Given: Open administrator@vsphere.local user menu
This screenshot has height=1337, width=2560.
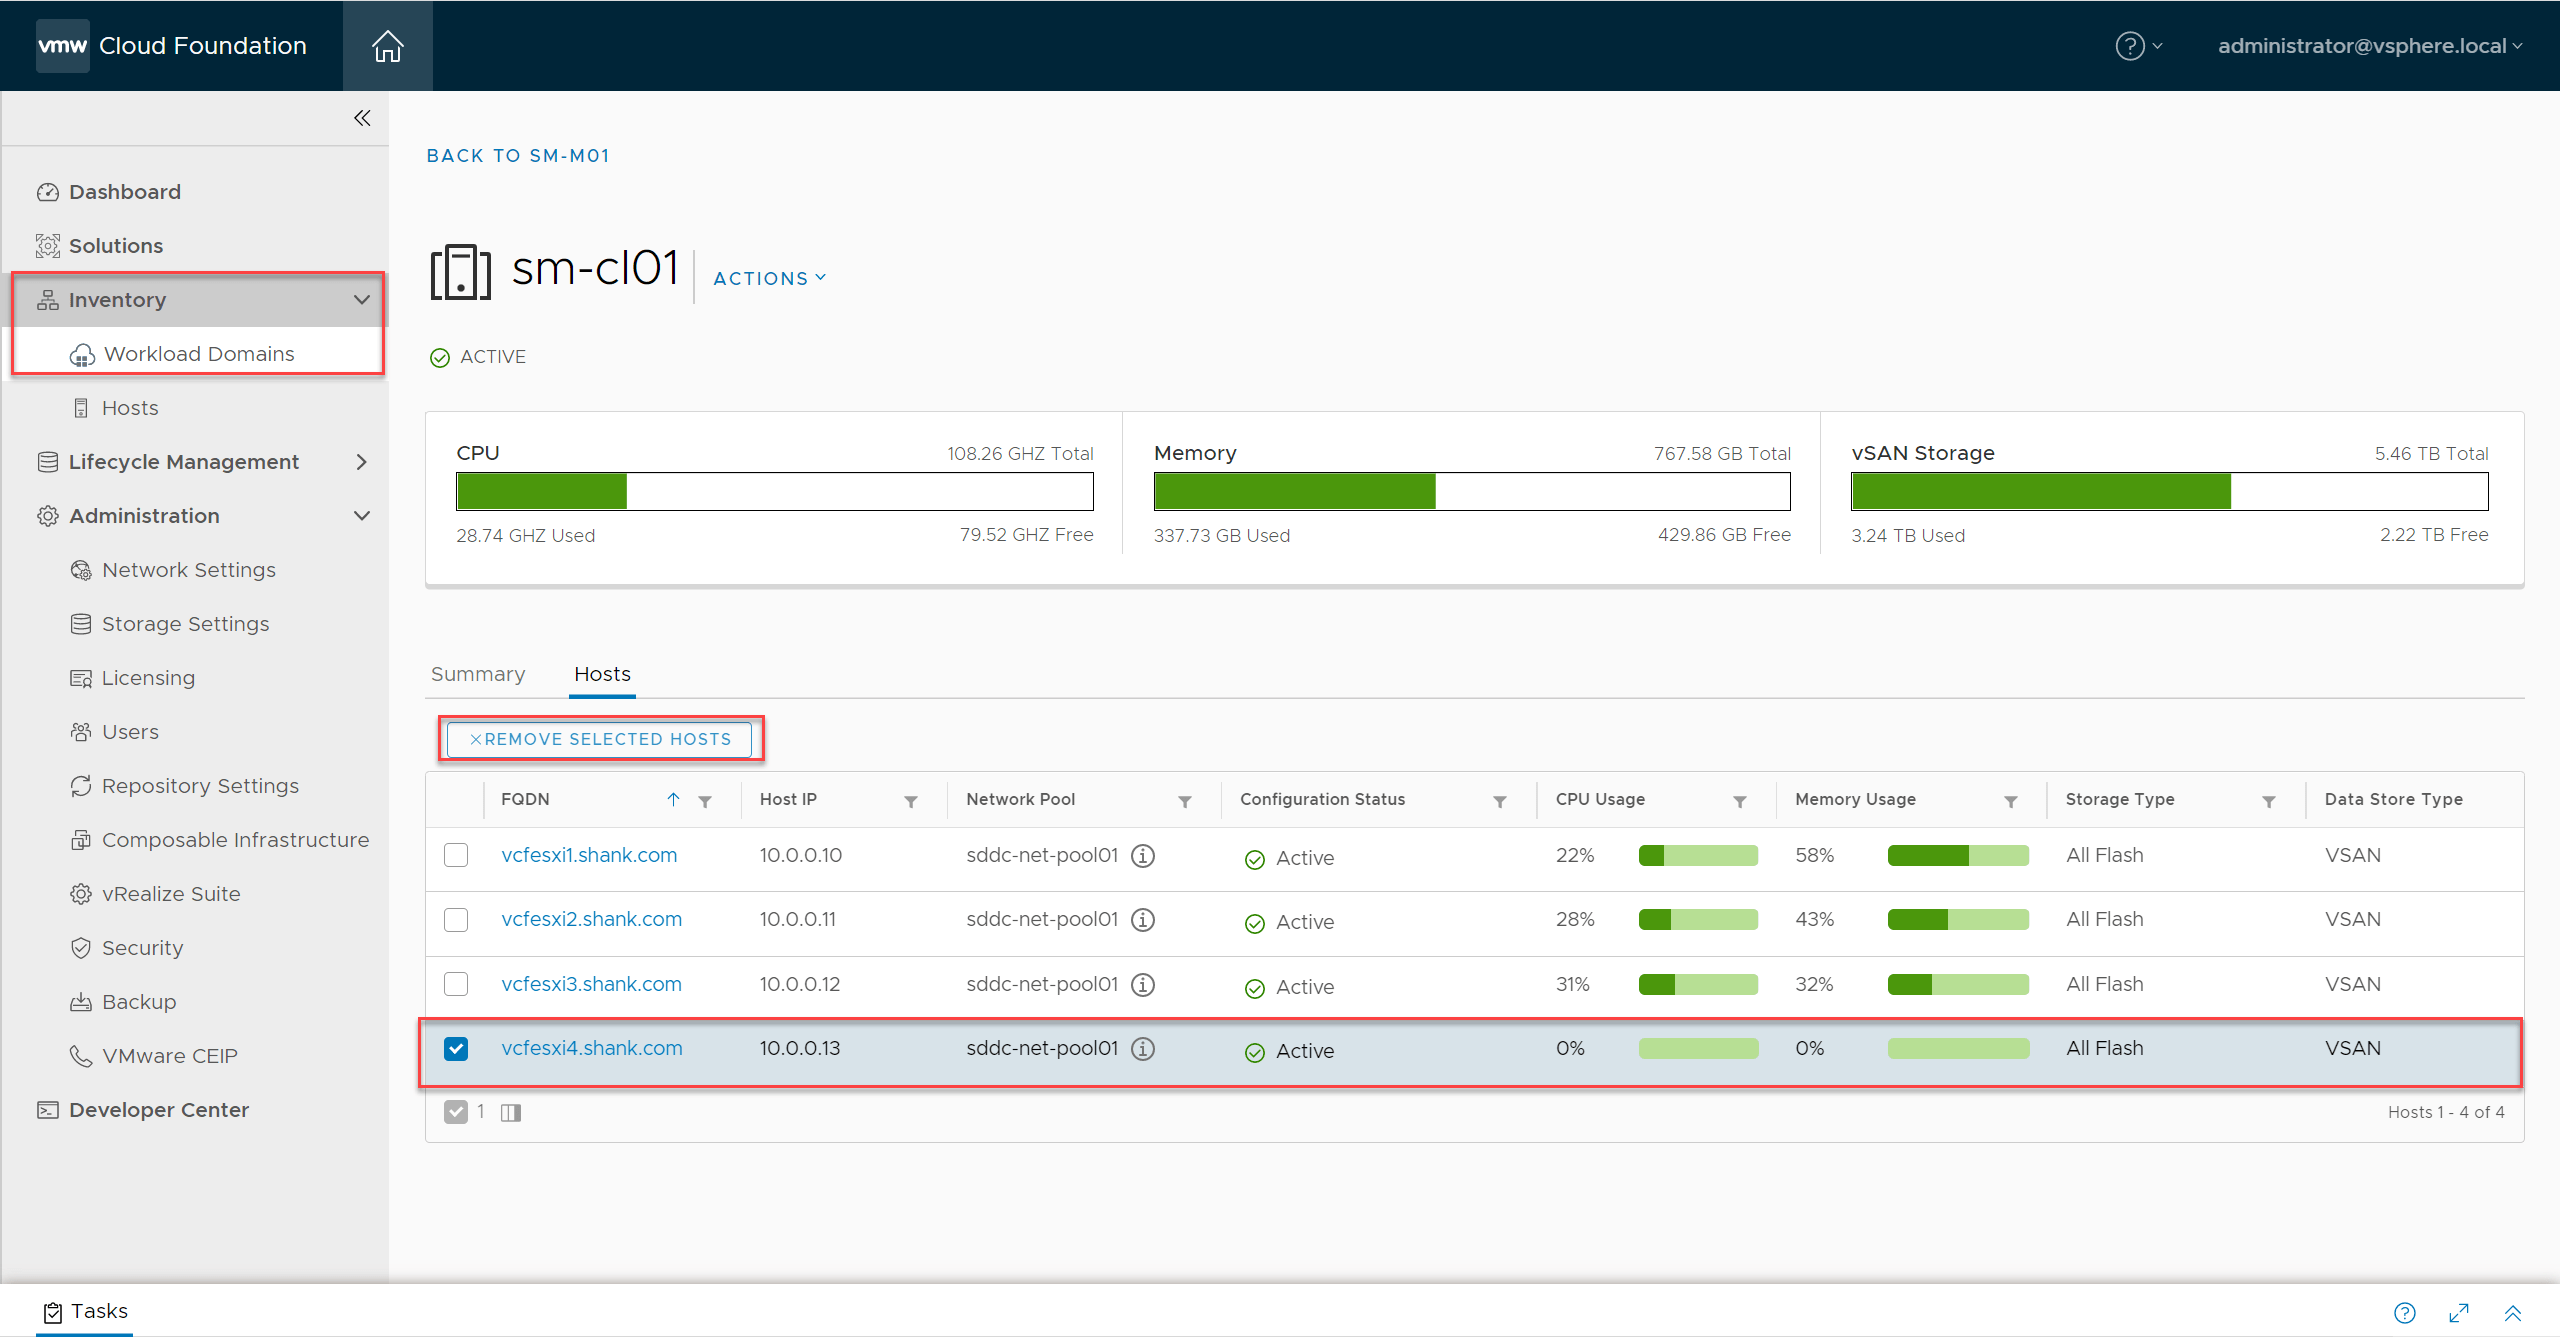Looking at the screenshot, I should [2369, 46].
